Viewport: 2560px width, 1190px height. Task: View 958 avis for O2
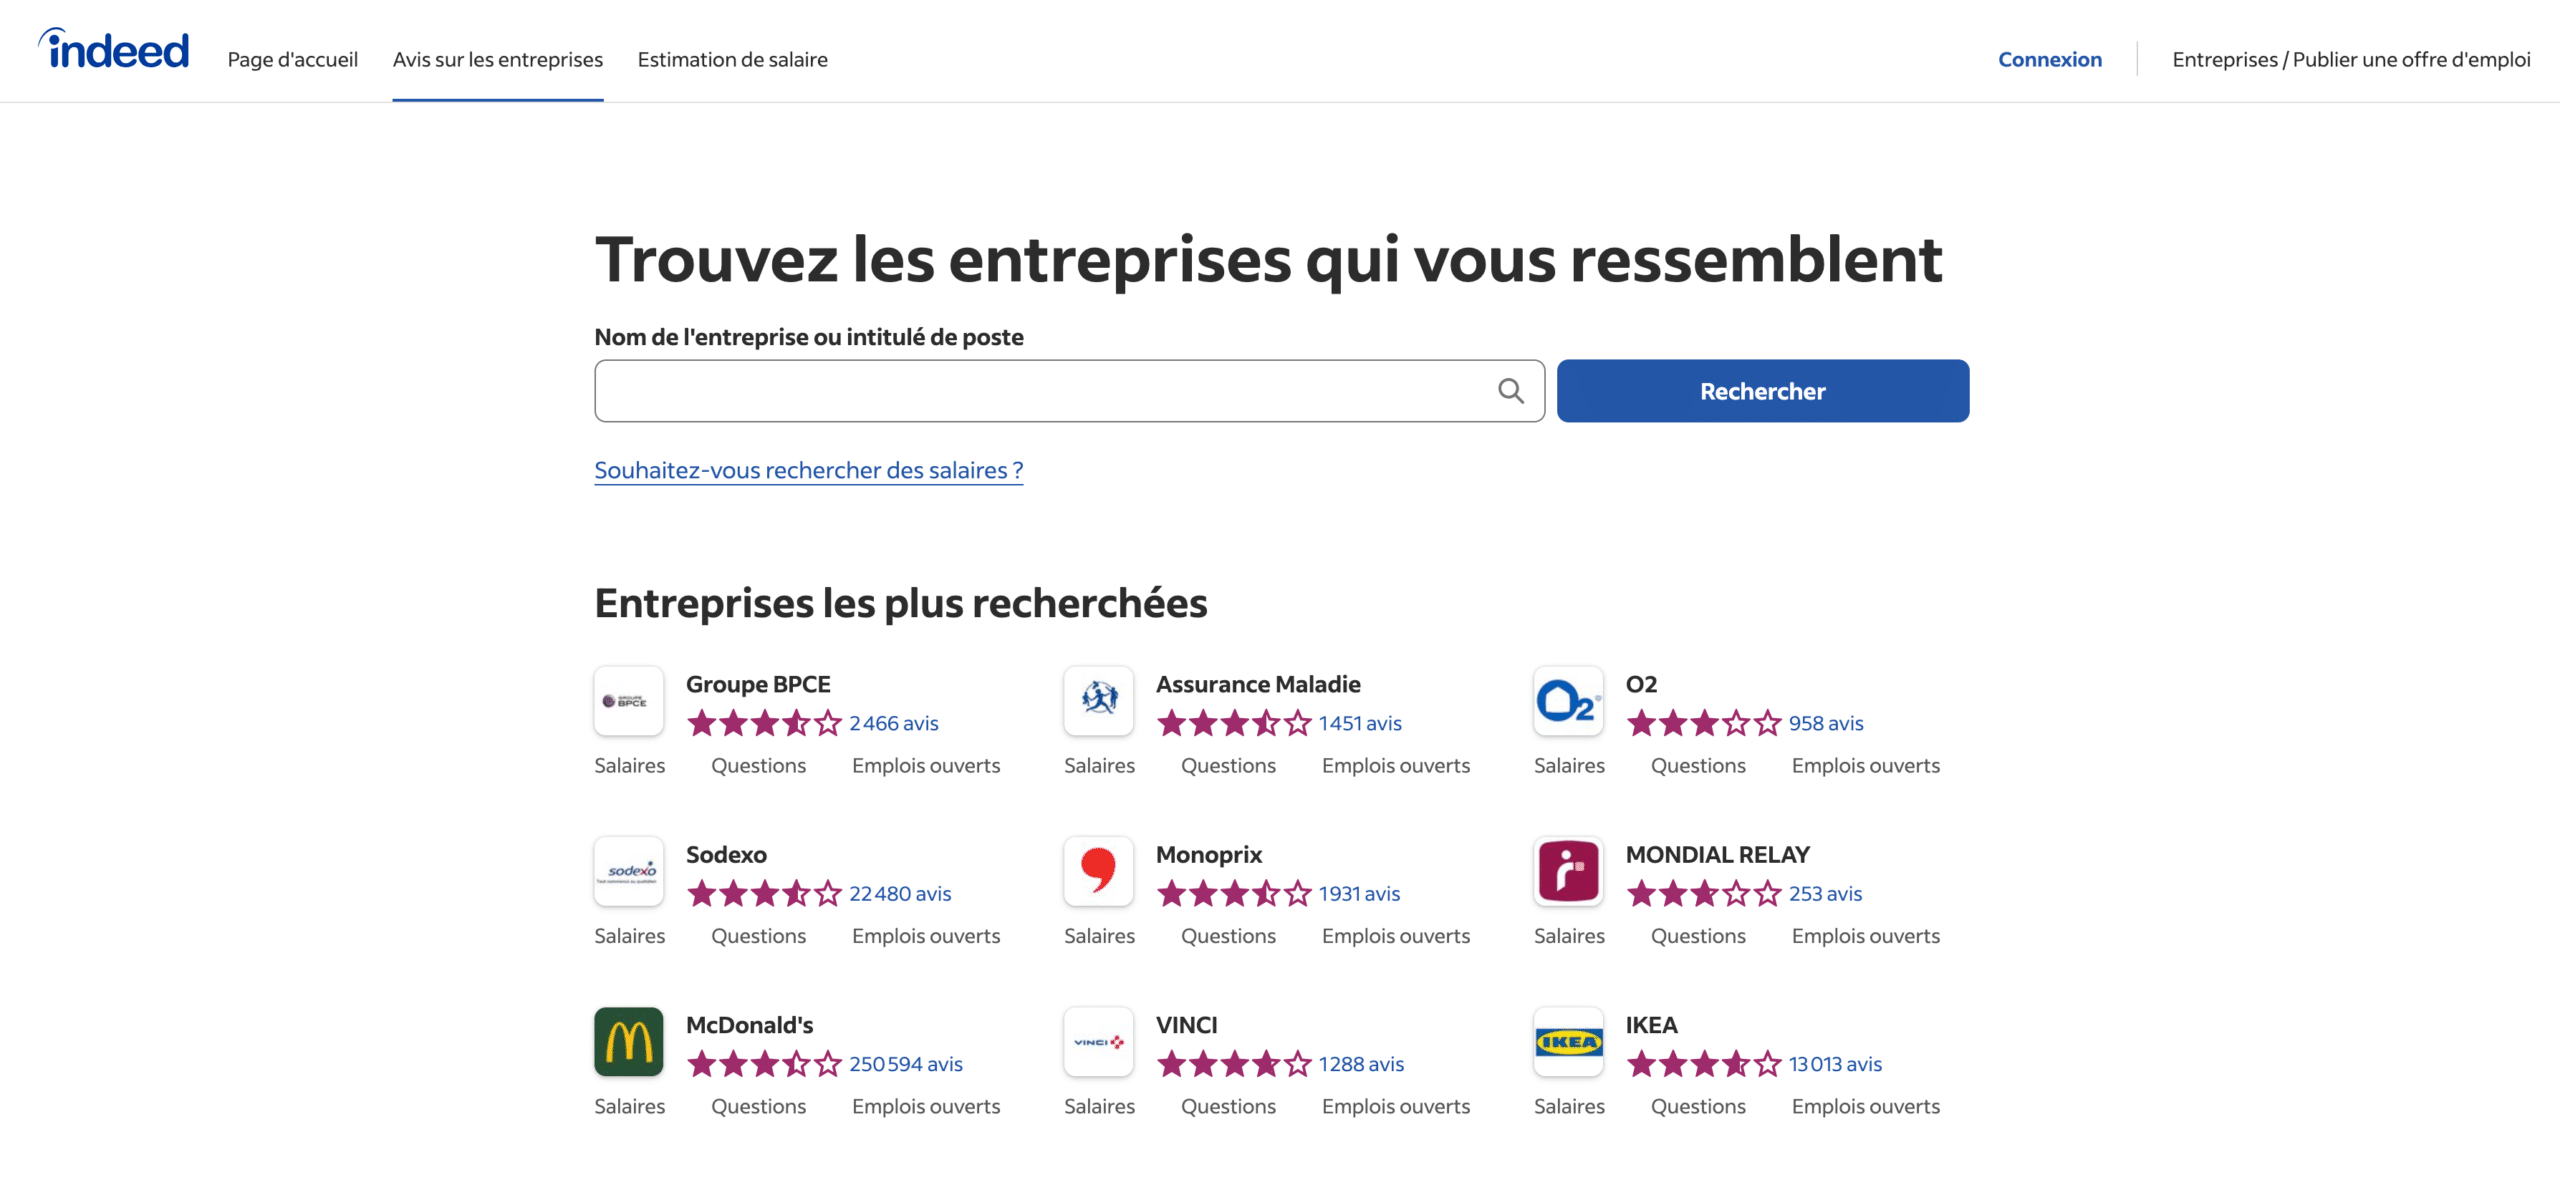coord(1826,723)
